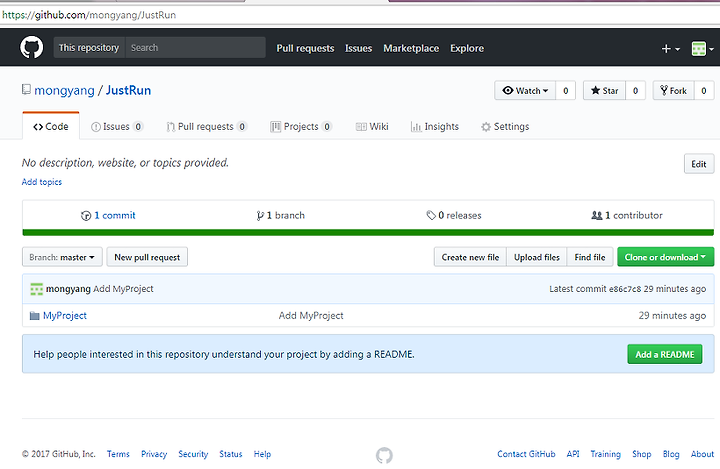Click Pull requests in the top navigation
The width and height of the screenshot is (720, 469).
[x=305, y=48]
